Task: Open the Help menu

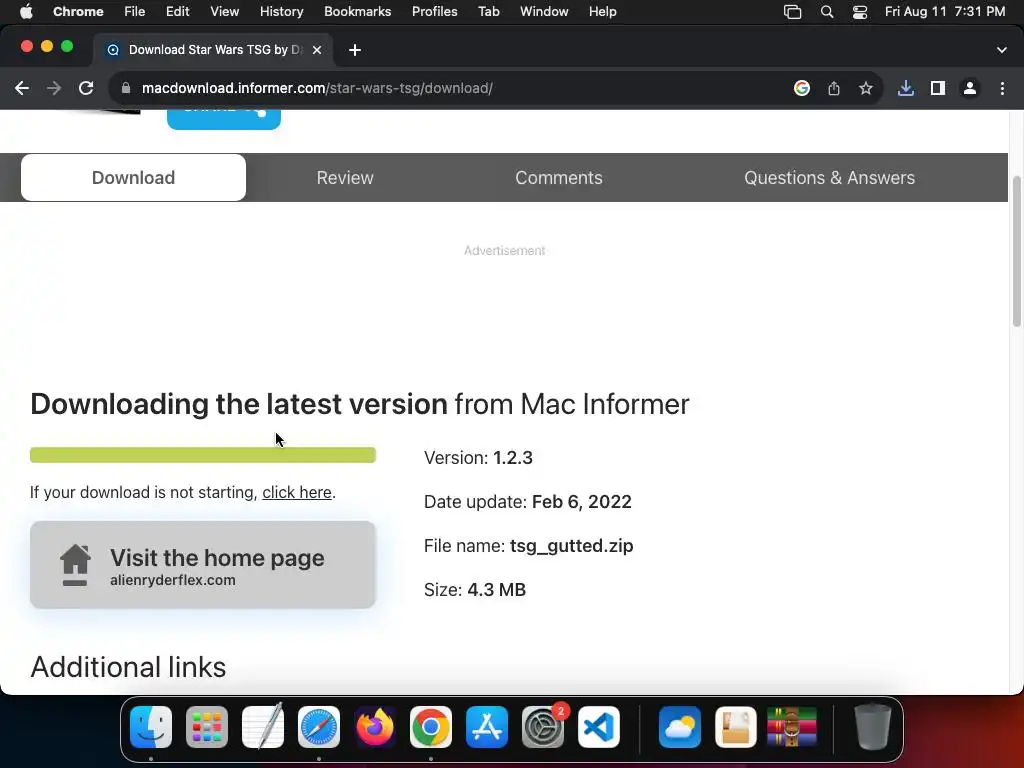Action: [602, 12]
